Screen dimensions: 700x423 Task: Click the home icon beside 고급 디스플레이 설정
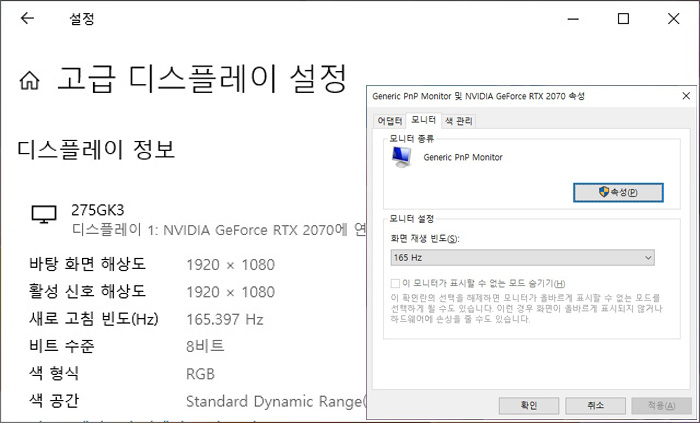[30, 81]
